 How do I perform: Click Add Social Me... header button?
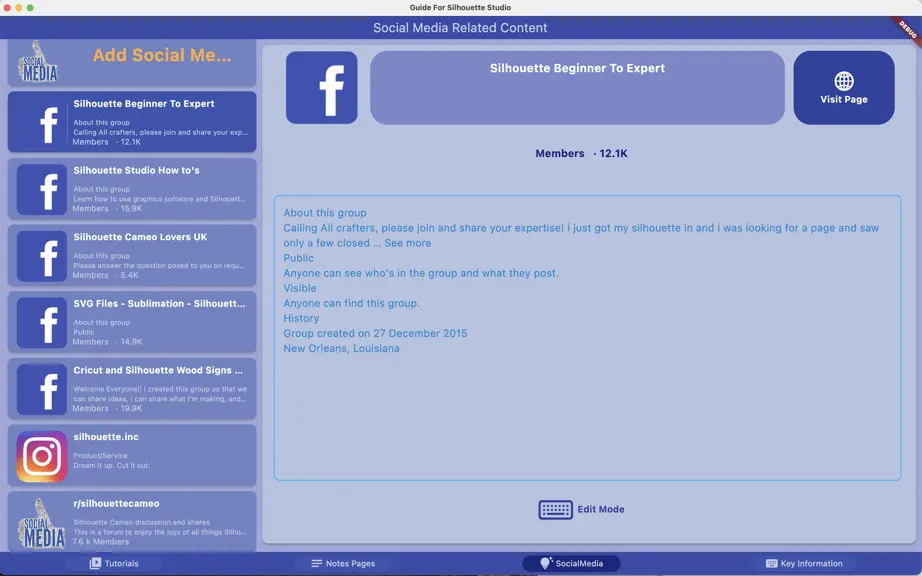click(x=162, y=55)
